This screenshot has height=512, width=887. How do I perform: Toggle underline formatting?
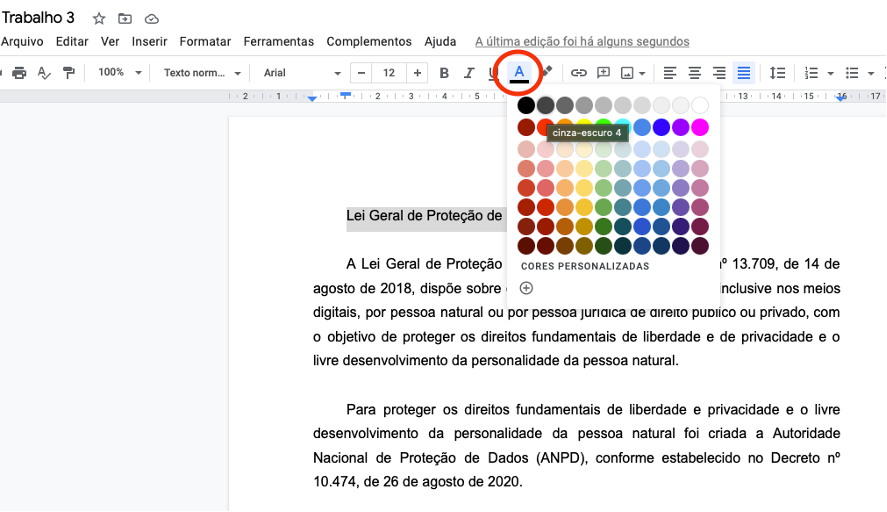pyautogui.click(x=492, y=73)
